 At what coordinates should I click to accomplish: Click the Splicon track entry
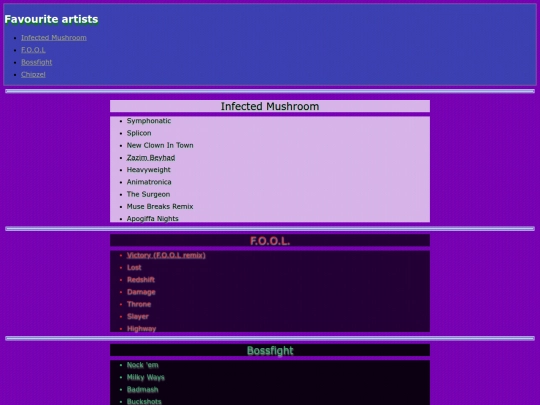point(139,133)
